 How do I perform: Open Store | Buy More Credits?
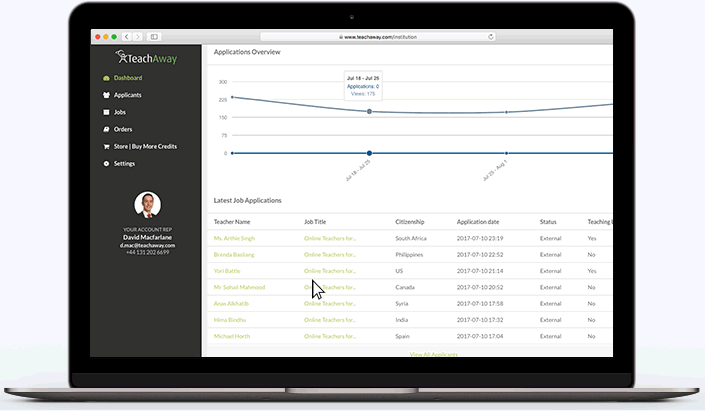click(x=145, y=147)
